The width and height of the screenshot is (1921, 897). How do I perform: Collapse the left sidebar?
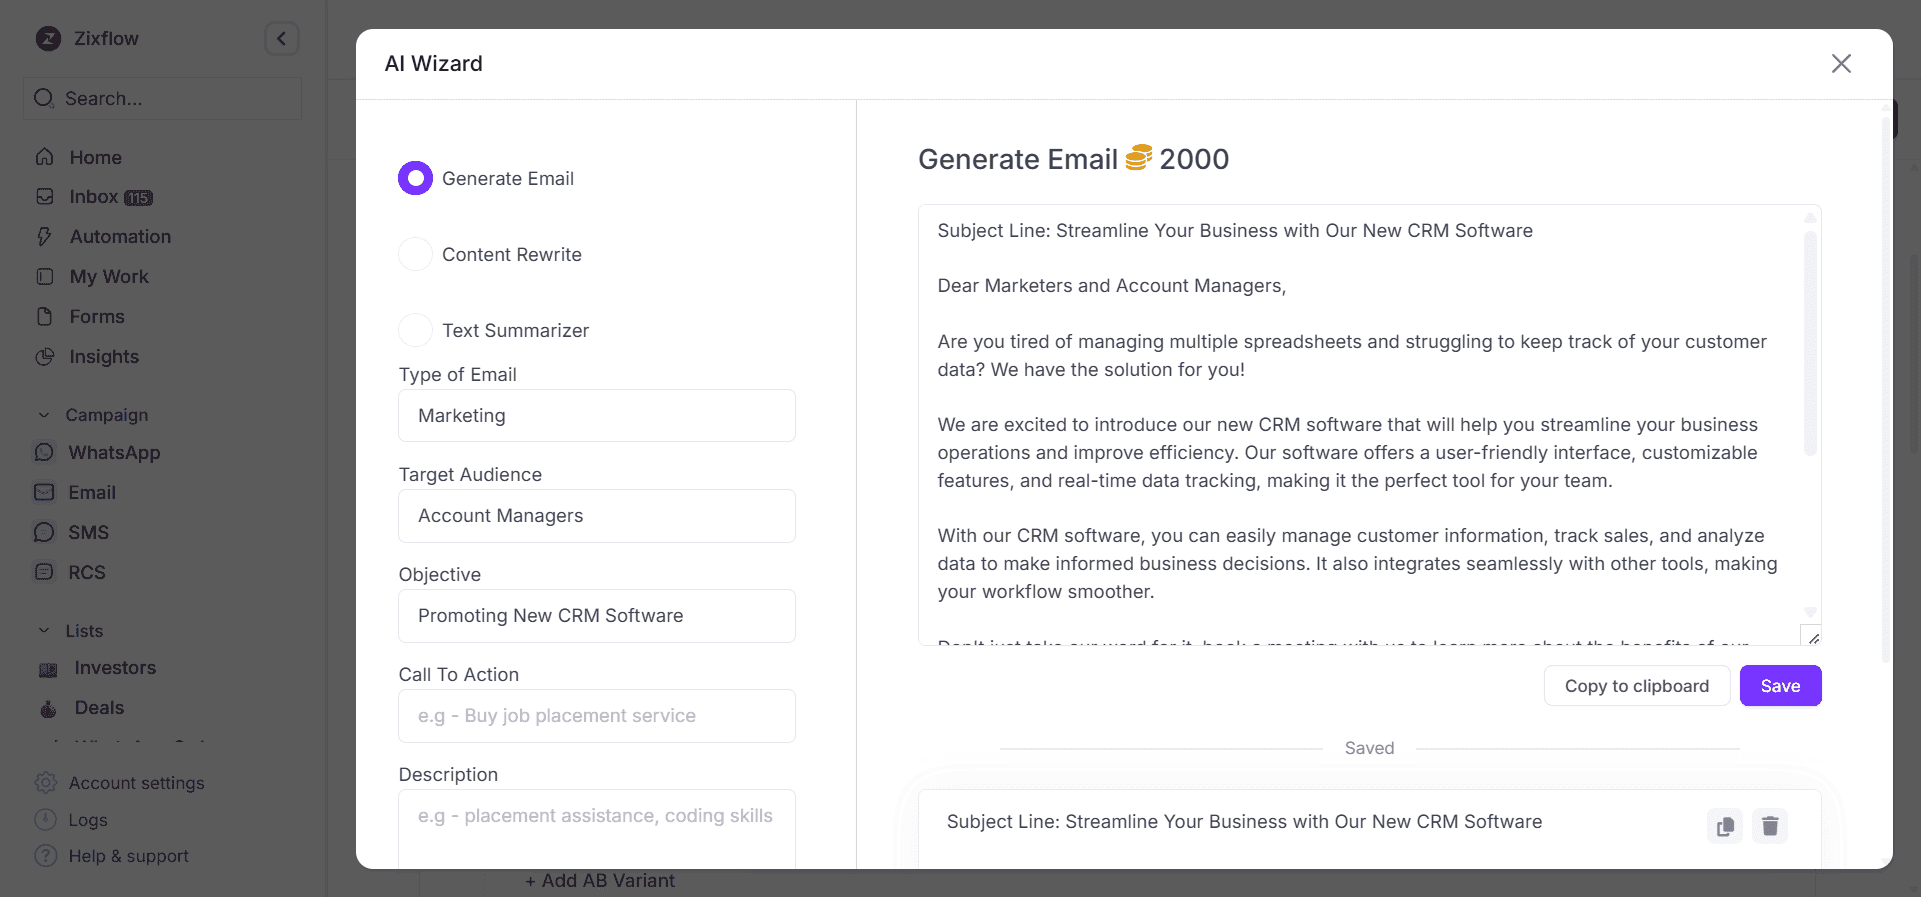(281, 38)
